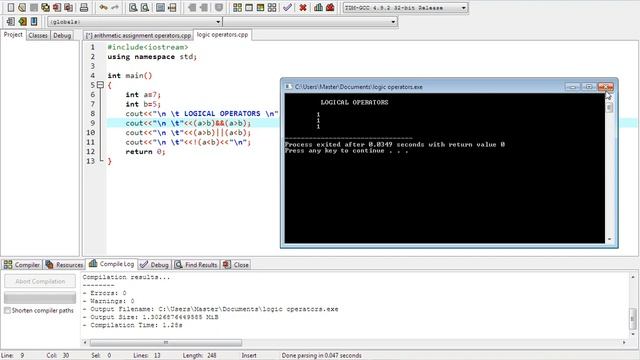Switch to the Project side panel tab
The height and width of the screenshot is (360, 640).
[13, 35]
